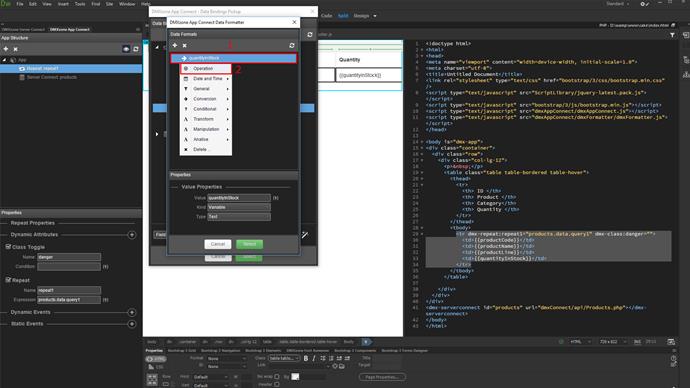This screenshot has height=388, width=690.
Task: Refresh the Data Formats list
Action: click(x=292, y=45)
